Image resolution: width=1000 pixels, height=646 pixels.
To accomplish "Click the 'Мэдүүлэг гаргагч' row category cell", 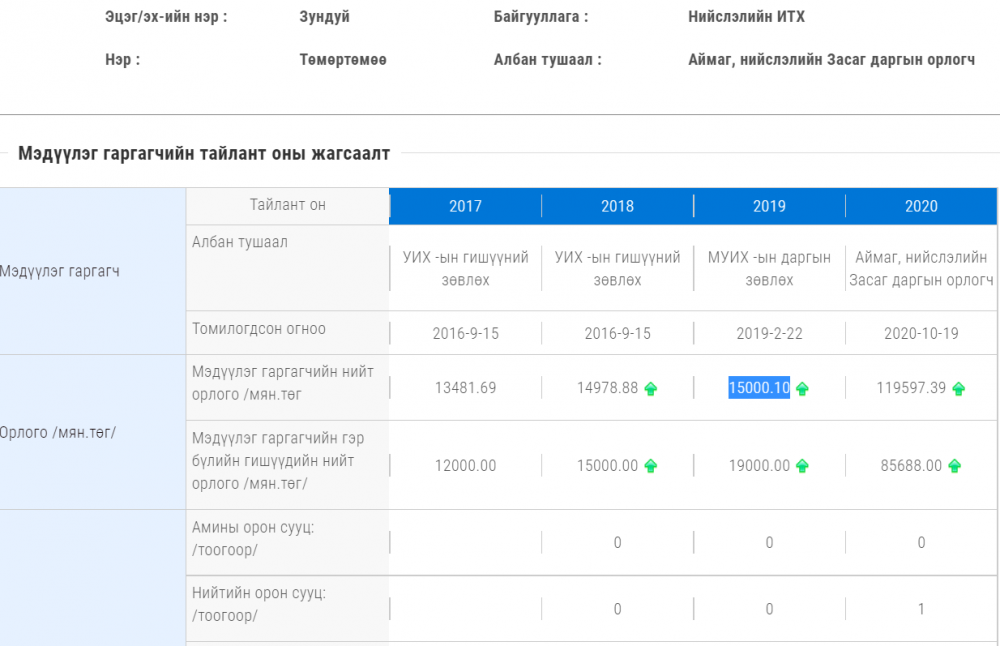I will 60,271.
